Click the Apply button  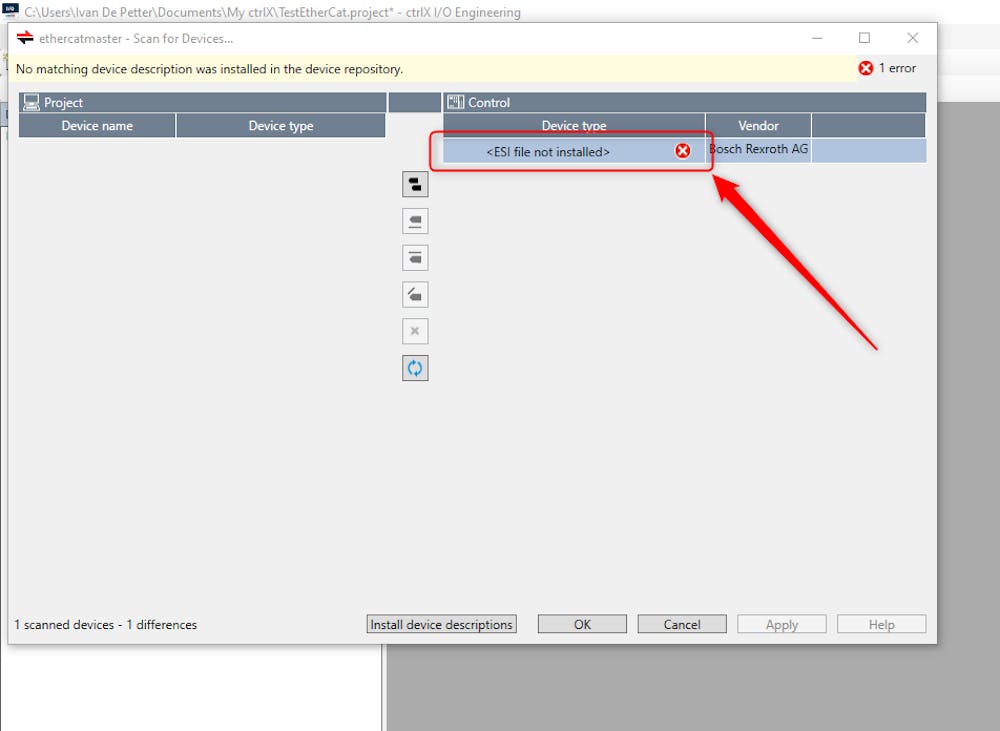tap(781, 624)
